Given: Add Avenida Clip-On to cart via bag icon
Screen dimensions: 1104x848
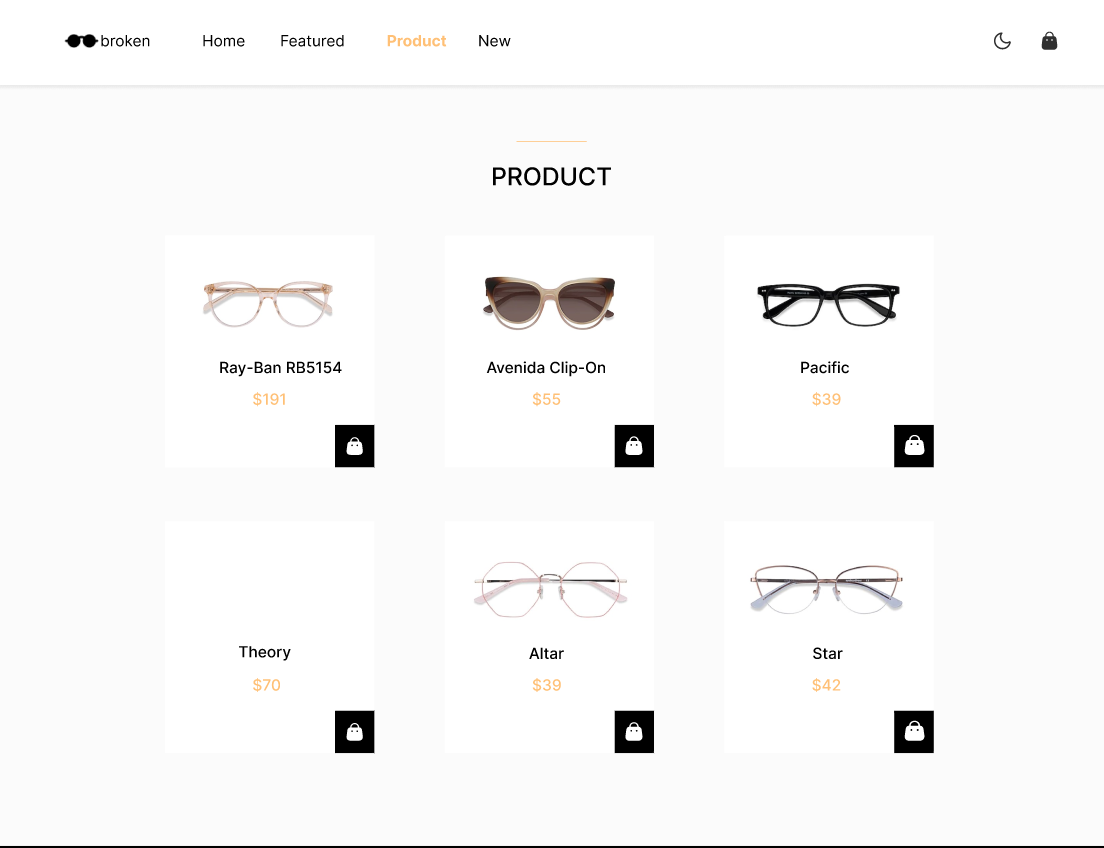Looking at the screenshot, I should [634, 446].
